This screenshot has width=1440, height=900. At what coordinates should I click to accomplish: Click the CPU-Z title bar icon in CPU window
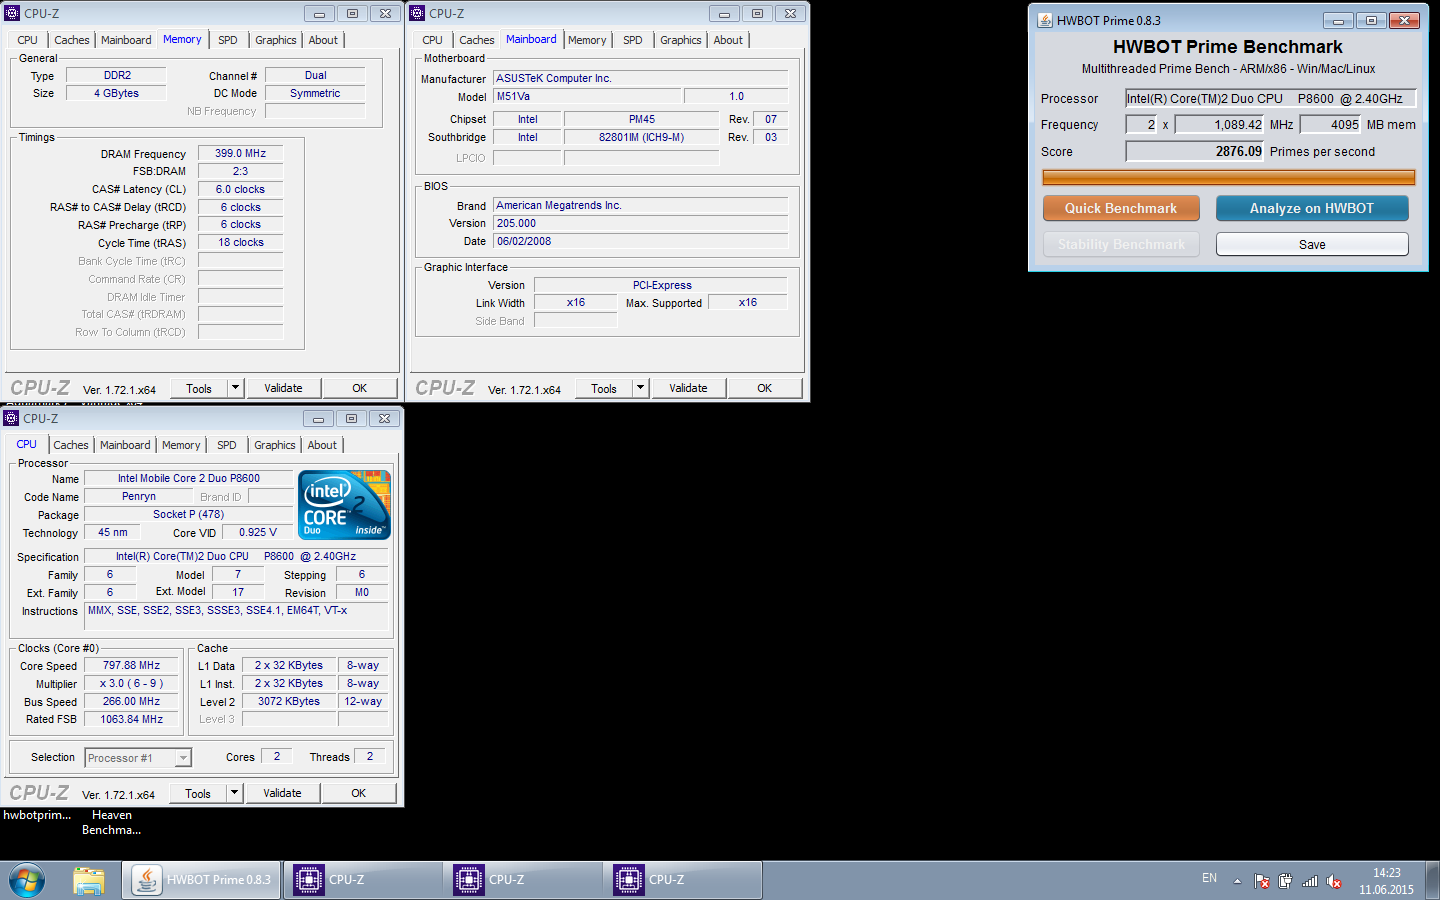[x=11, y=418]
